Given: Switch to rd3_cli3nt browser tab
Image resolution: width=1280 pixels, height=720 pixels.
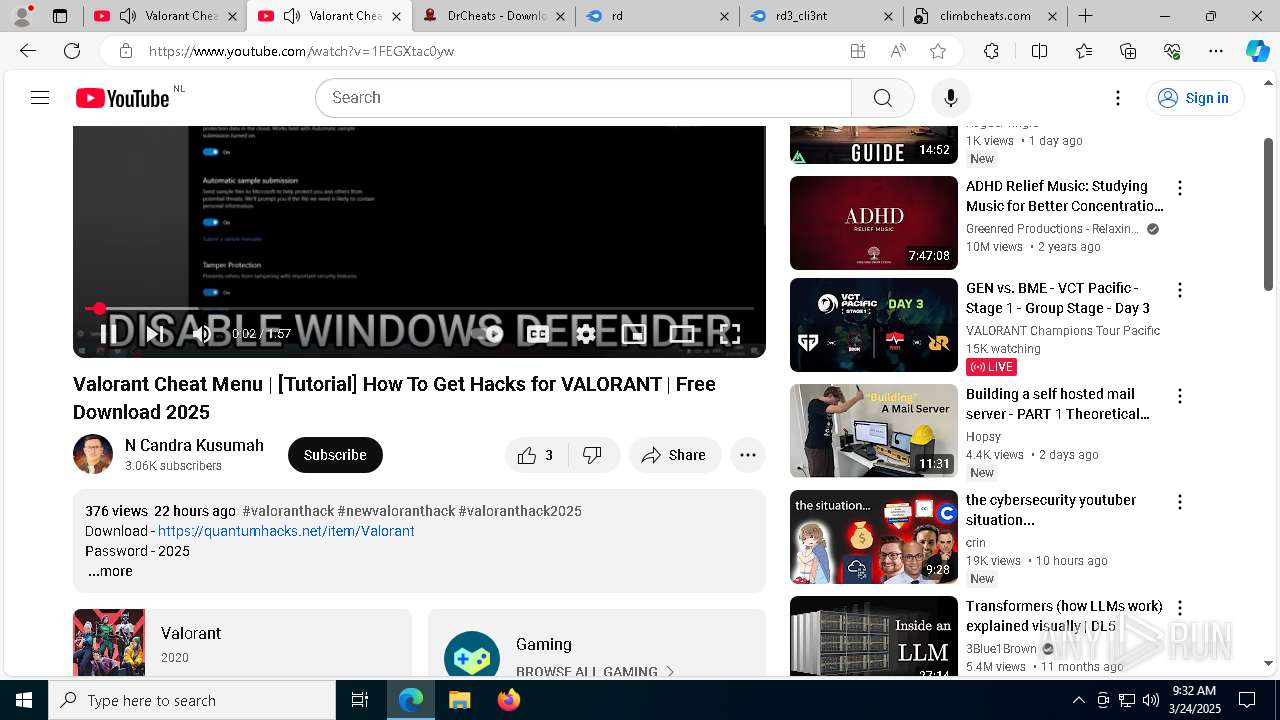Looking at the screenshot, I should pos(821,16).
